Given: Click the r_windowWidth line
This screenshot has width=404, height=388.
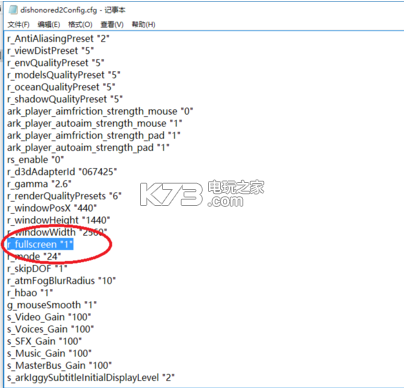Looking at the screenshot, I should pyautogui.click(x=57, y=232).
